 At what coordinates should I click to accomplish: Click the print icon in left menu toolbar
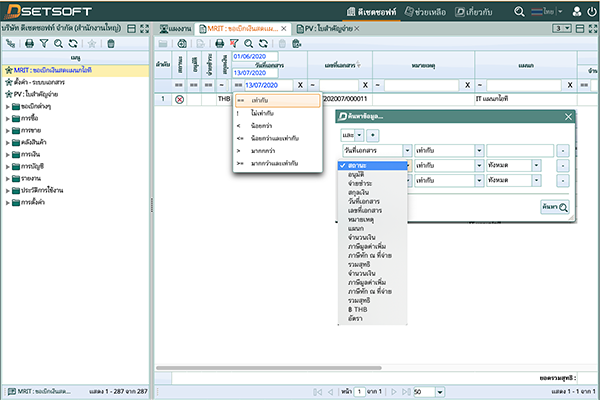pyautogui.click(x=29, y=44)
